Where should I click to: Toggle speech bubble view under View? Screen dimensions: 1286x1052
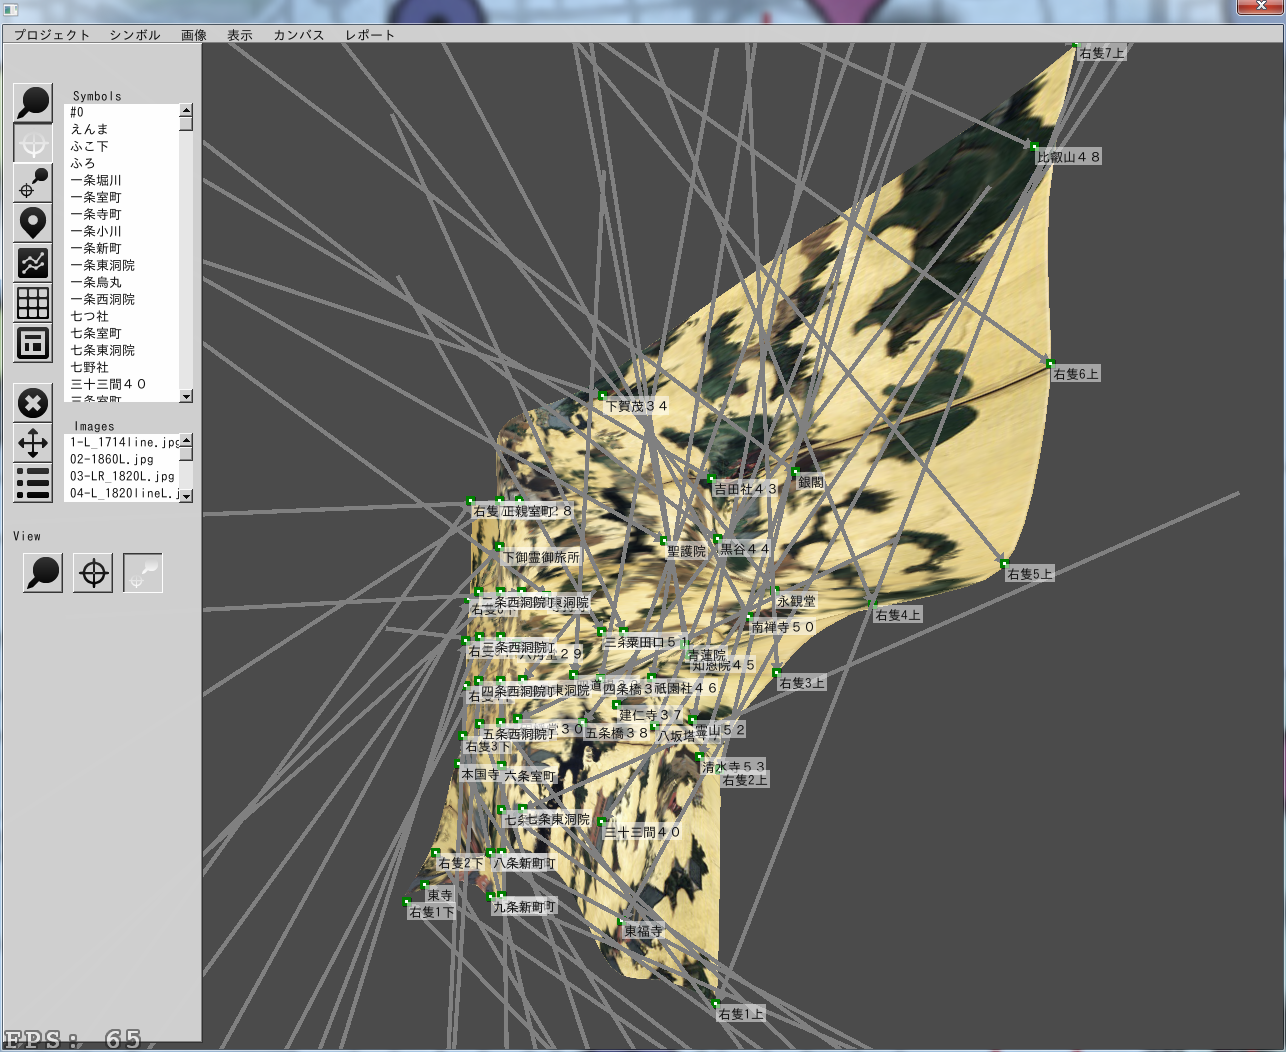click(x=43, y=573)
